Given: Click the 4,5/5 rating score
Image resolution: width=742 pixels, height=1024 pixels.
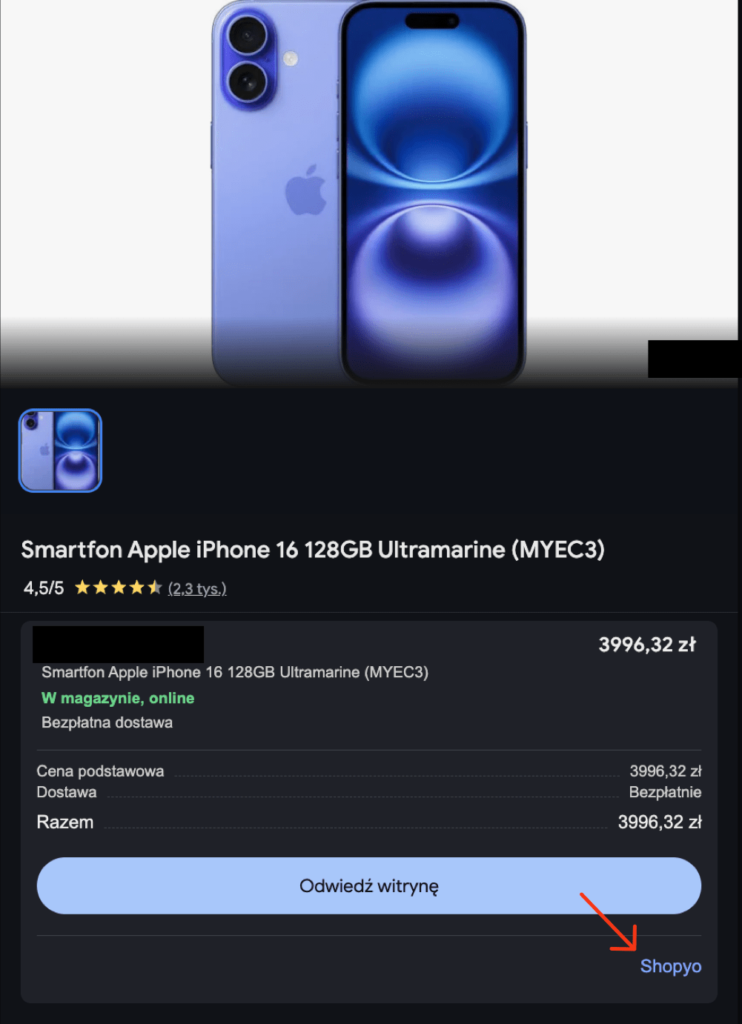Looking at the screenshot, I should coord(44,588).
